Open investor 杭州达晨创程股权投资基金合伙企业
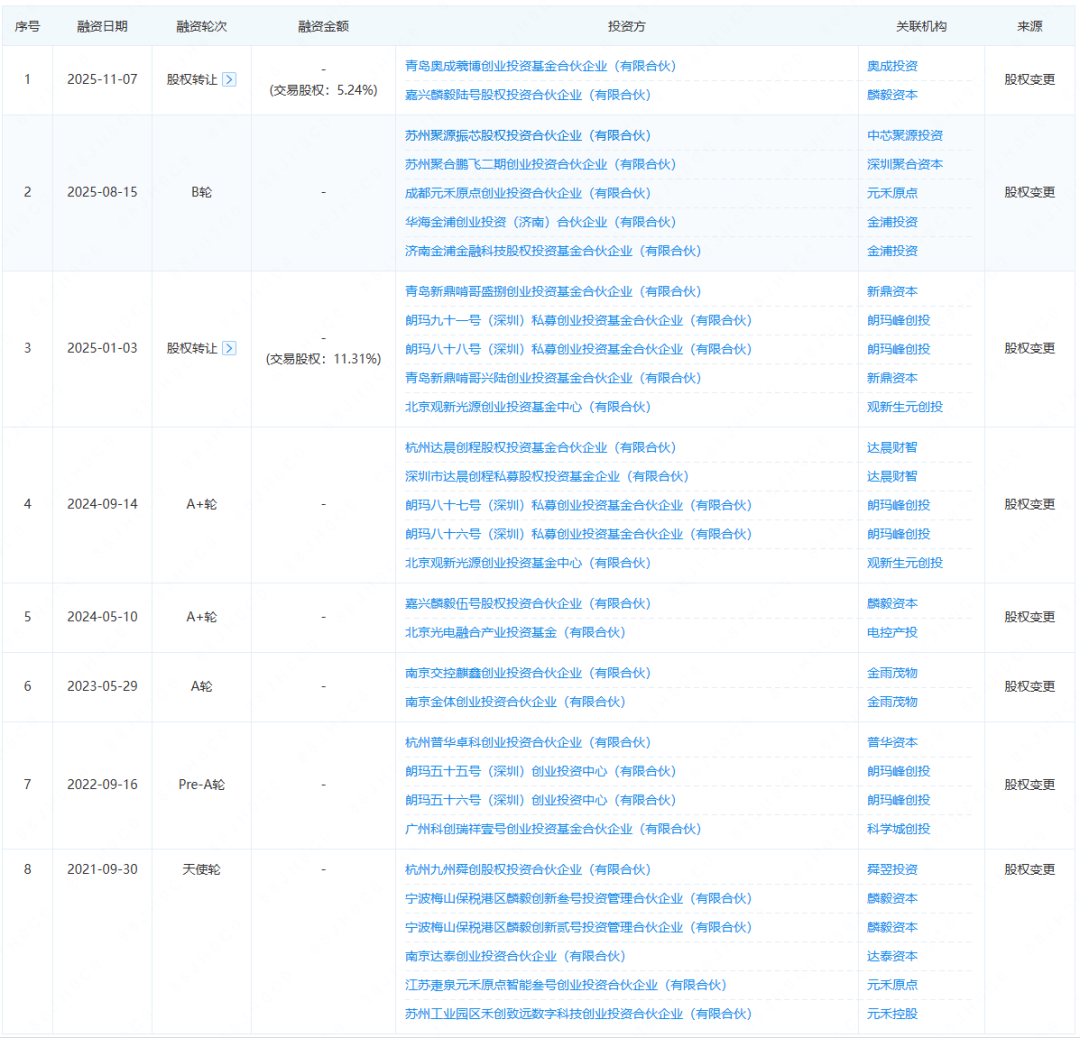 pyautogui.click(x=541, y=448)
